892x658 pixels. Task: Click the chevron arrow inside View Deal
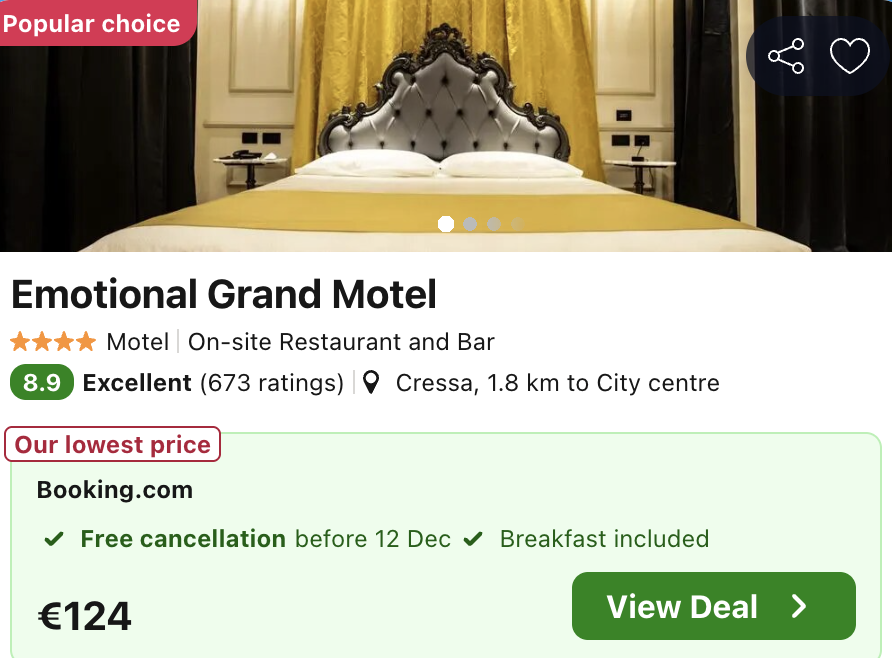click(x=797, y=606)
